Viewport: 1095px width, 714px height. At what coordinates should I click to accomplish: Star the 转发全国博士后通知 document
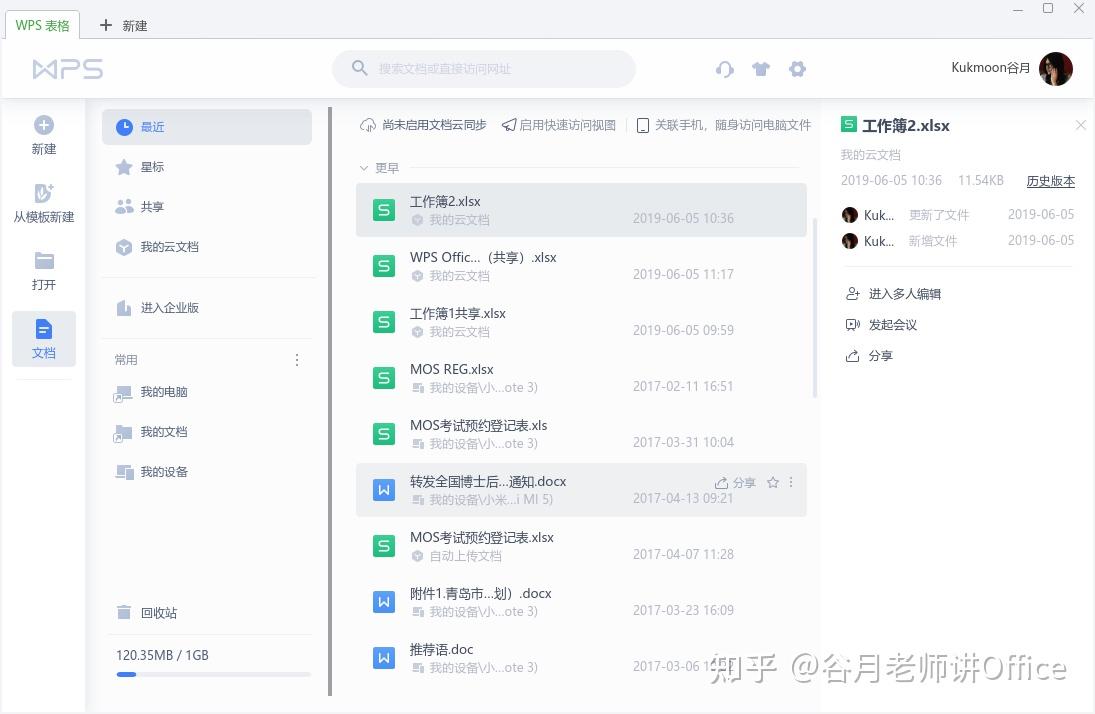pos(772,482)
